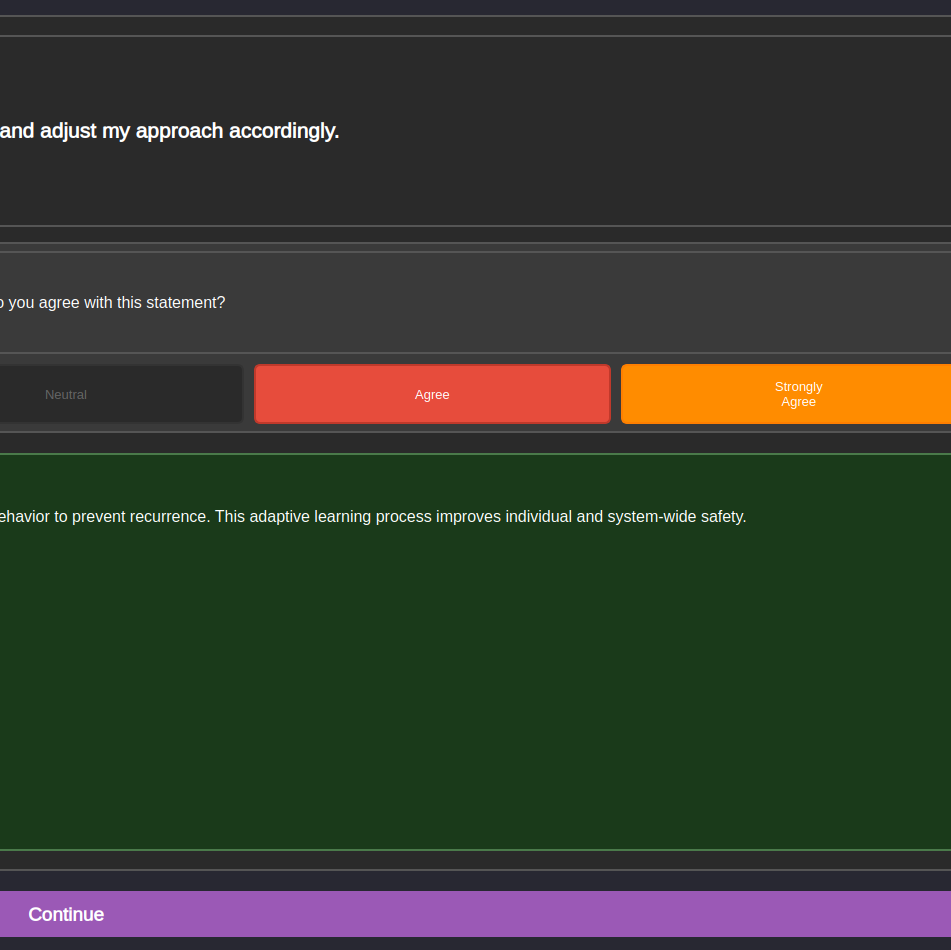
Task: Click the bold statement heading text
Action: pos(170,131)
